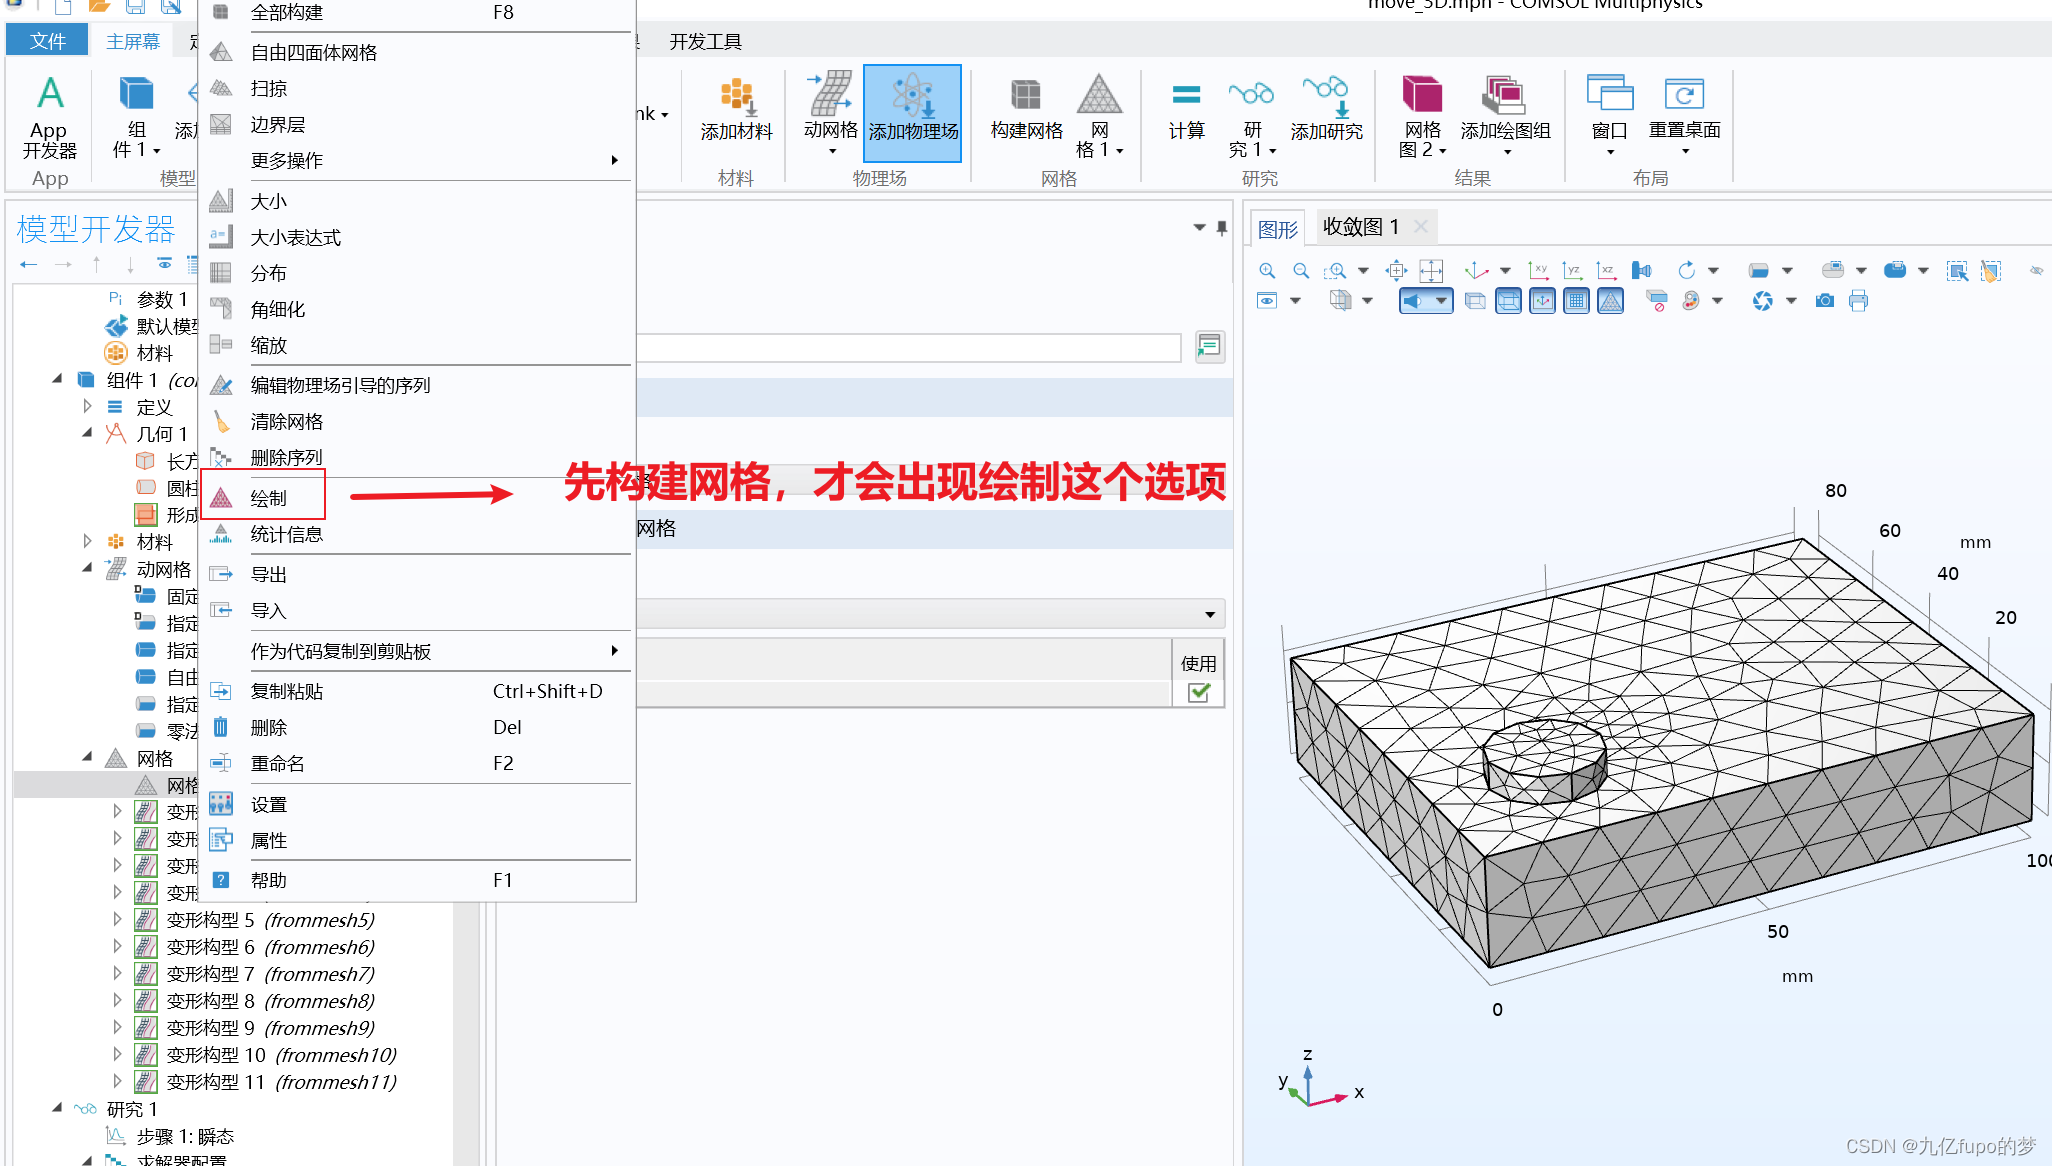Select the 计算 (Compute) icon

pos(1186,113)
